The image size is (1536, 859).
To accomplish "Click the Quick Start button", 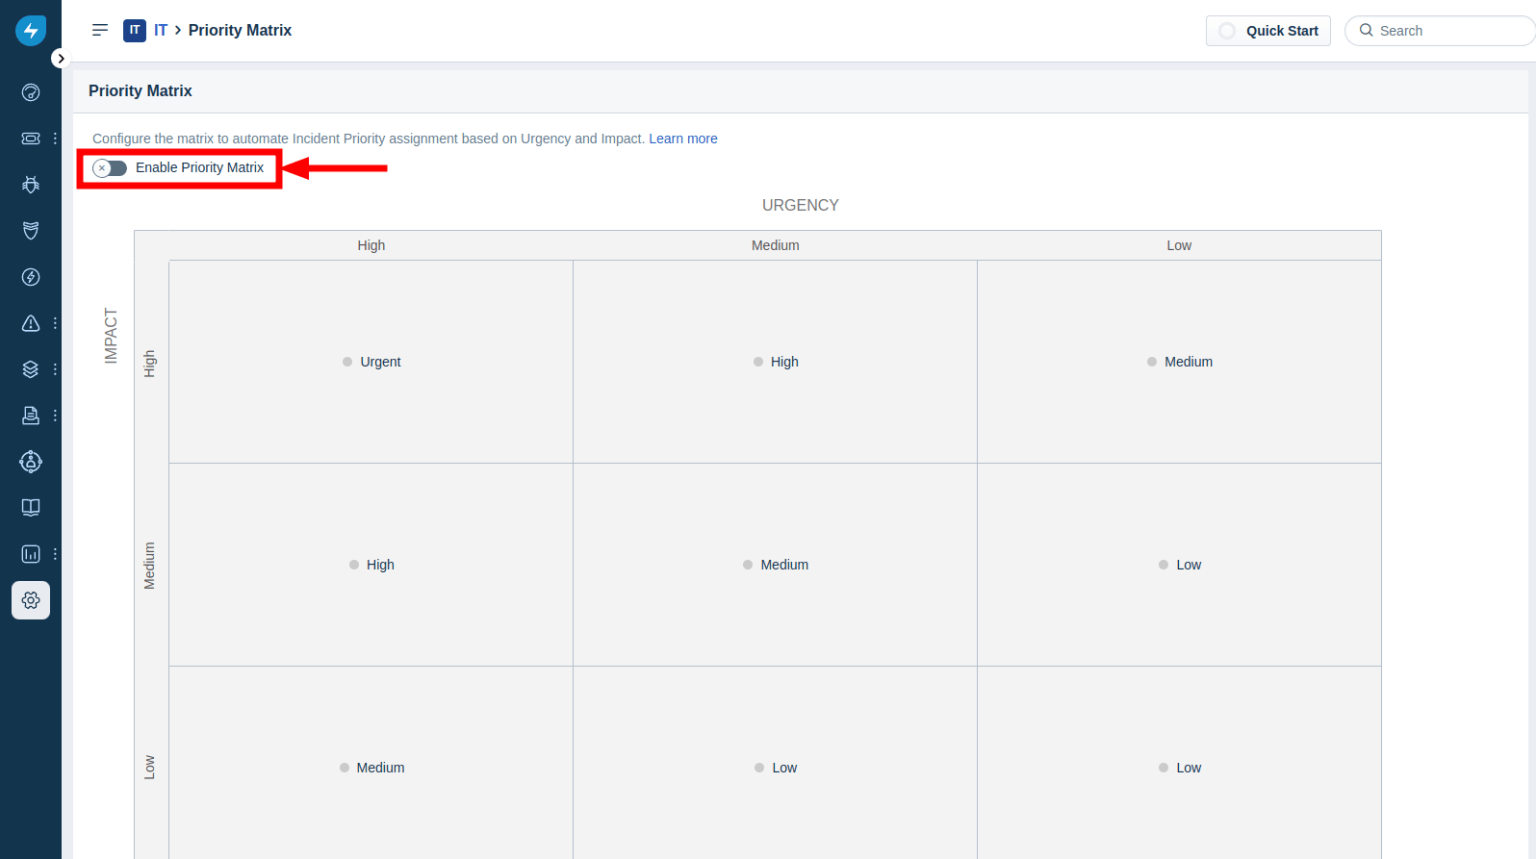I will [x=1268, y=30].
